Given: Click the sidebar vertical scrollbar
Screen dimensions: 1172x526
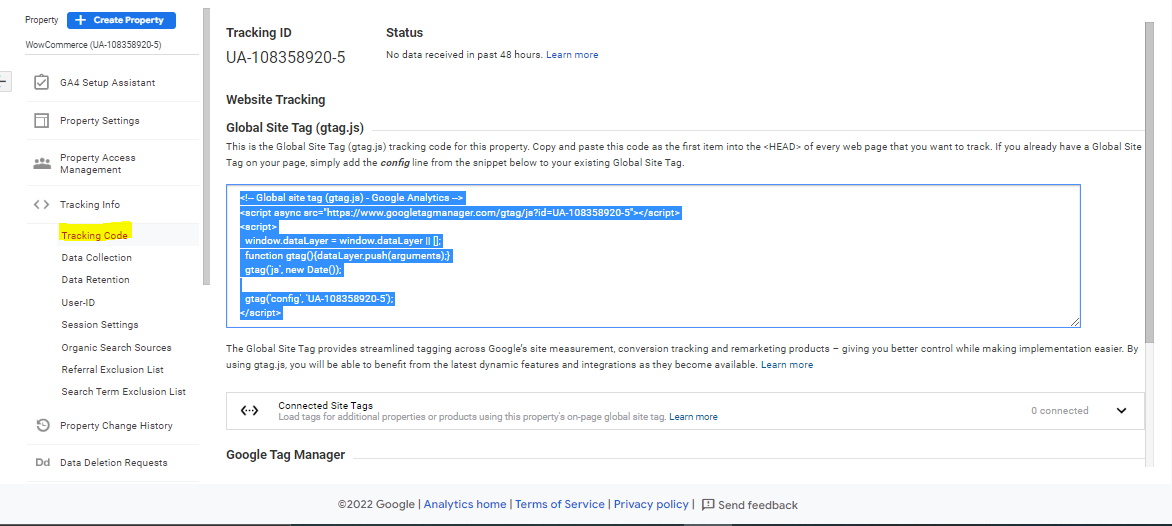Looking at the screenshot, I should pos(206,146).
